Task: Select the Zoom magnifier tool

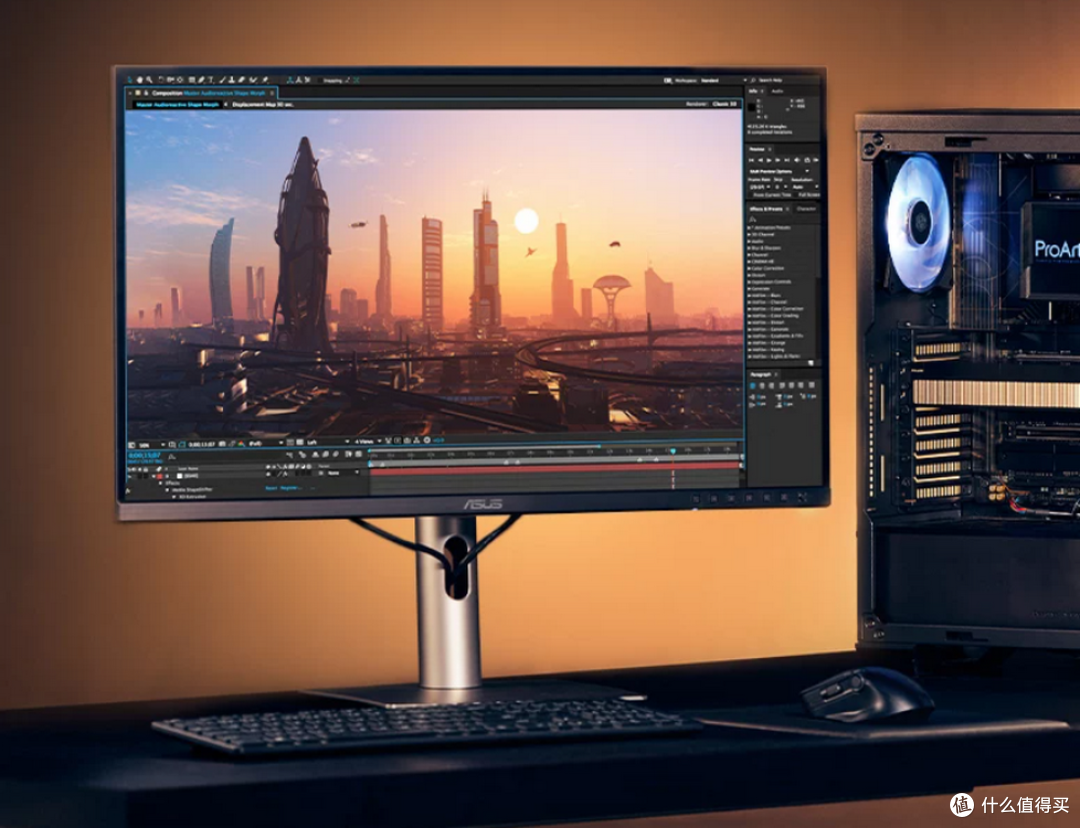Action: [x=149, y=80]
